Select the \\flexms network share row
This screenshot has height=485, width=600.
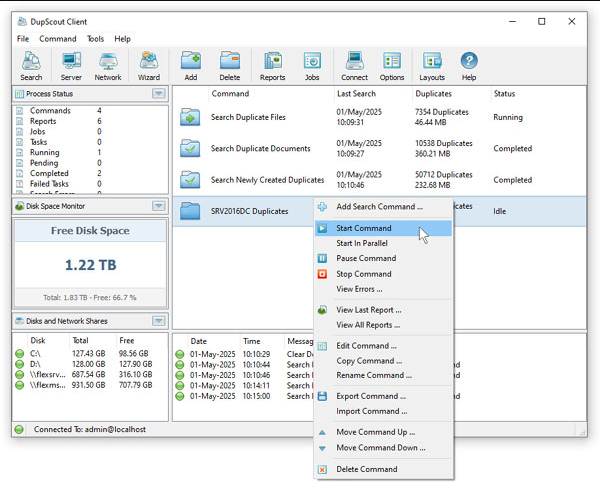pos(90,385)
